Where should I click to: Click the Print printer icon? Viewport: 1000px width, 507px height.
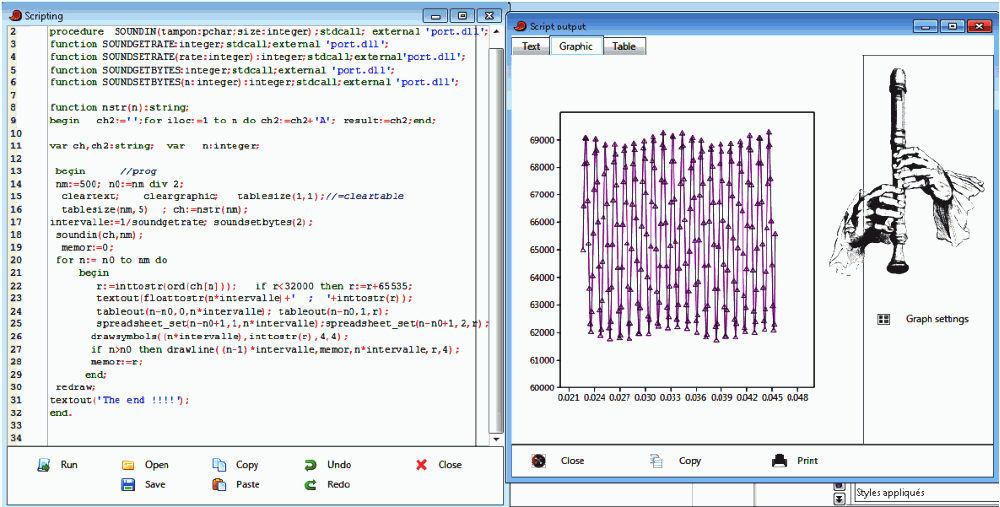coord(779,460)
